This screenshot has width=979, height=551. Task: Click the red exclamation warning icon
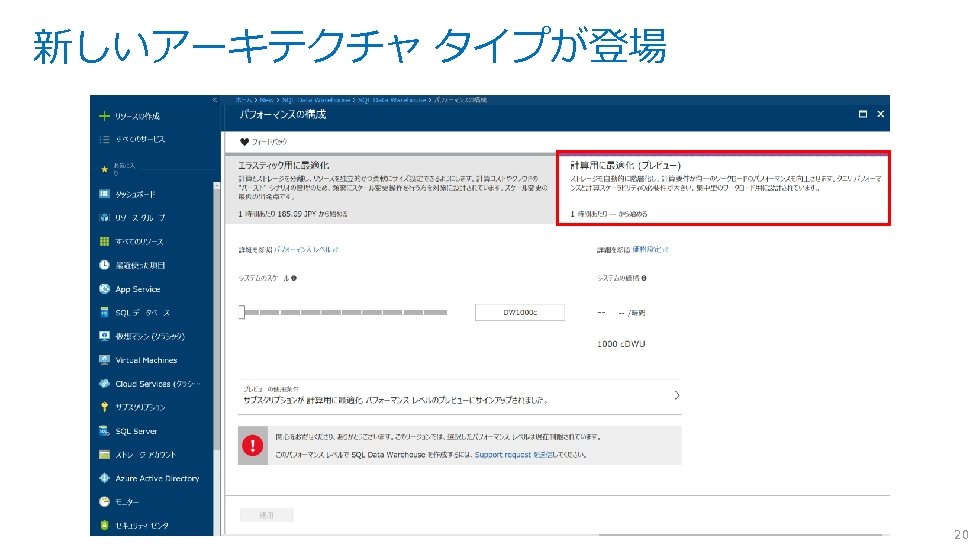252,446
